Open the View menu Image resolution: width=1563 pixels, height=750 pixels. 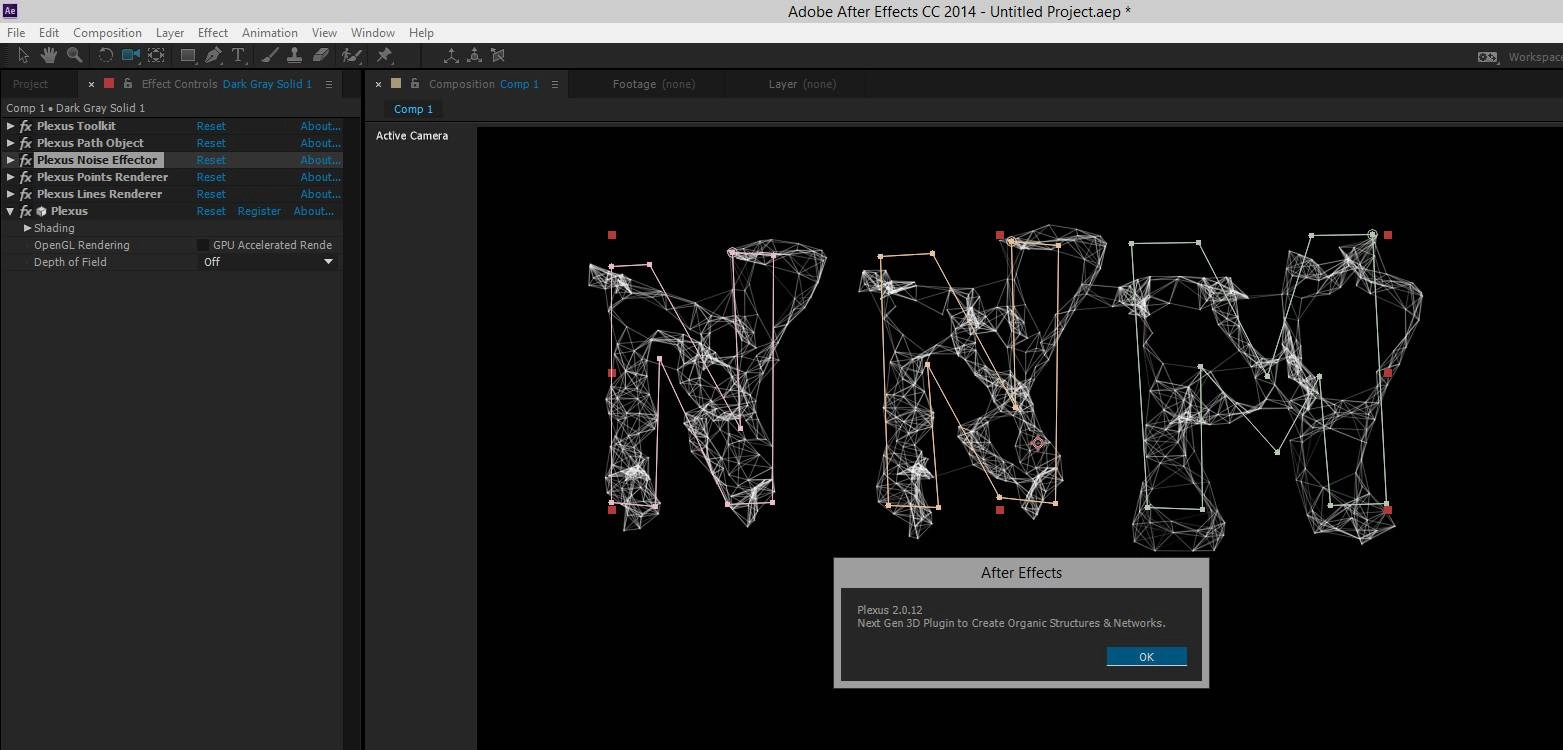click(x=324, y=33)
